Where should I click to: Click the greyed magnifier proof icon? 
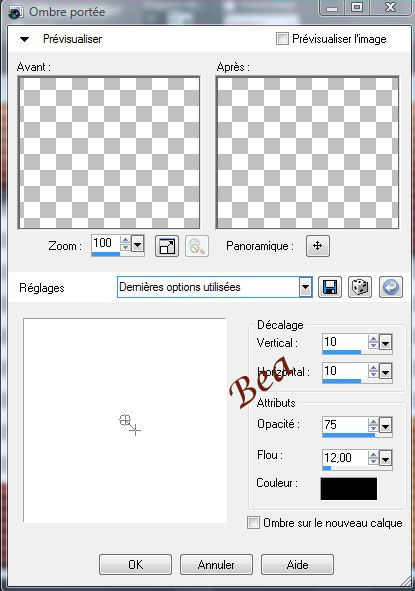tap(197, 246)
